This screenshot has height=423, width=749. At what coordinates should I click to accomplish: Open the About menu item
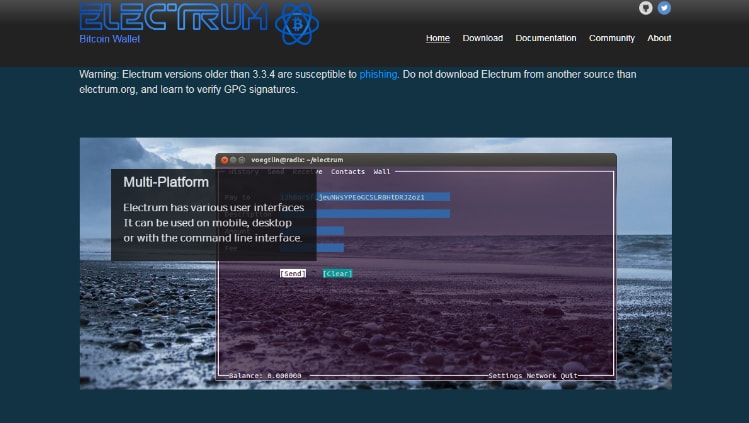pyautogui.click(x=659, y=38)
